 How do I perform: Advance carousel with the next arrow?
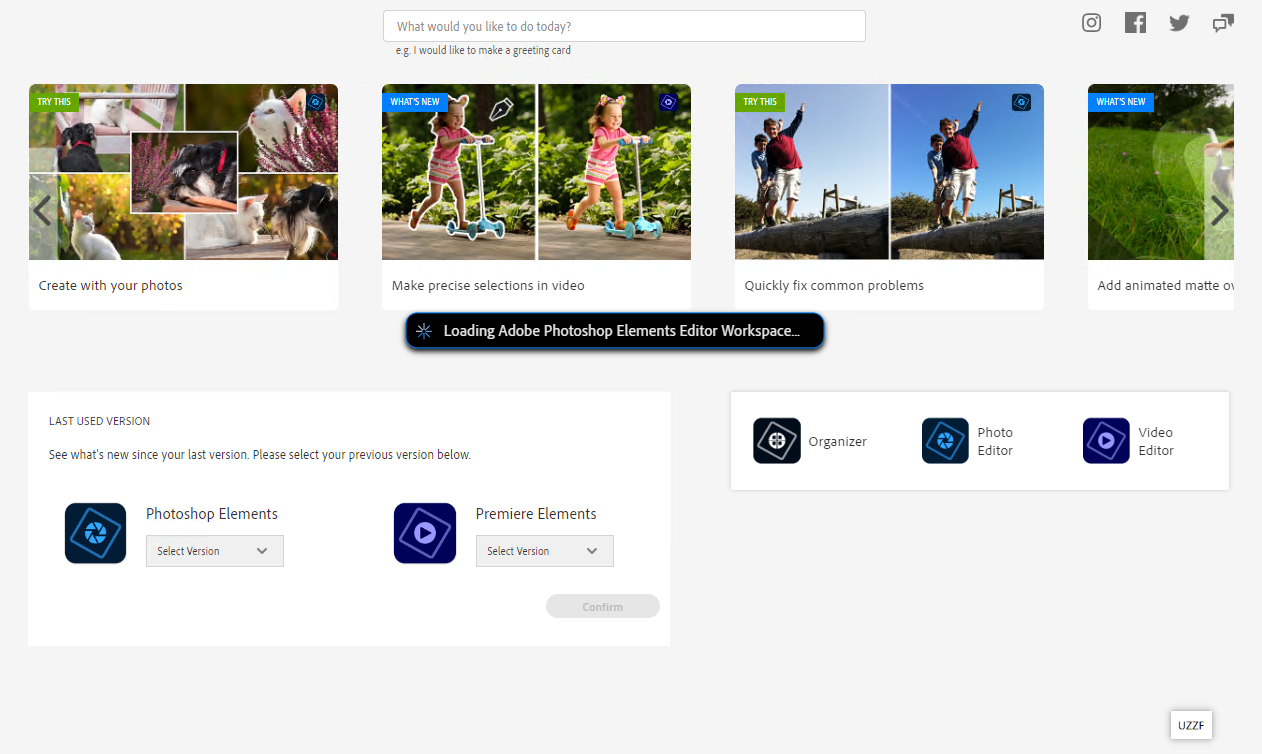point(1219,211)
